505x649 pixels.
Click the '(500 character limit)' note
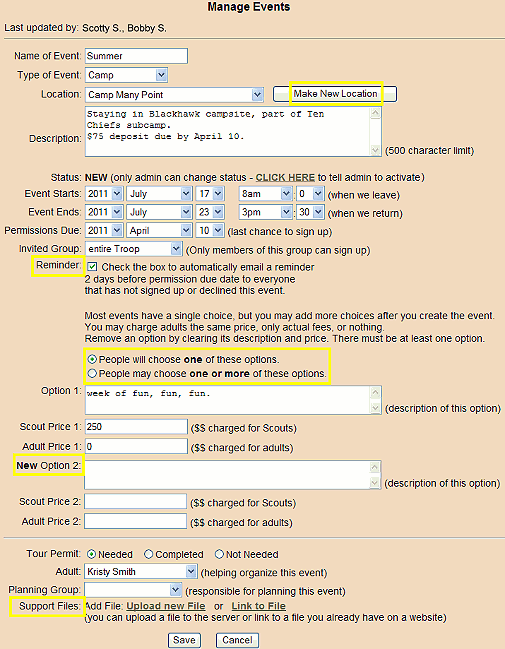pyautogui.click(x=429, y=151)
